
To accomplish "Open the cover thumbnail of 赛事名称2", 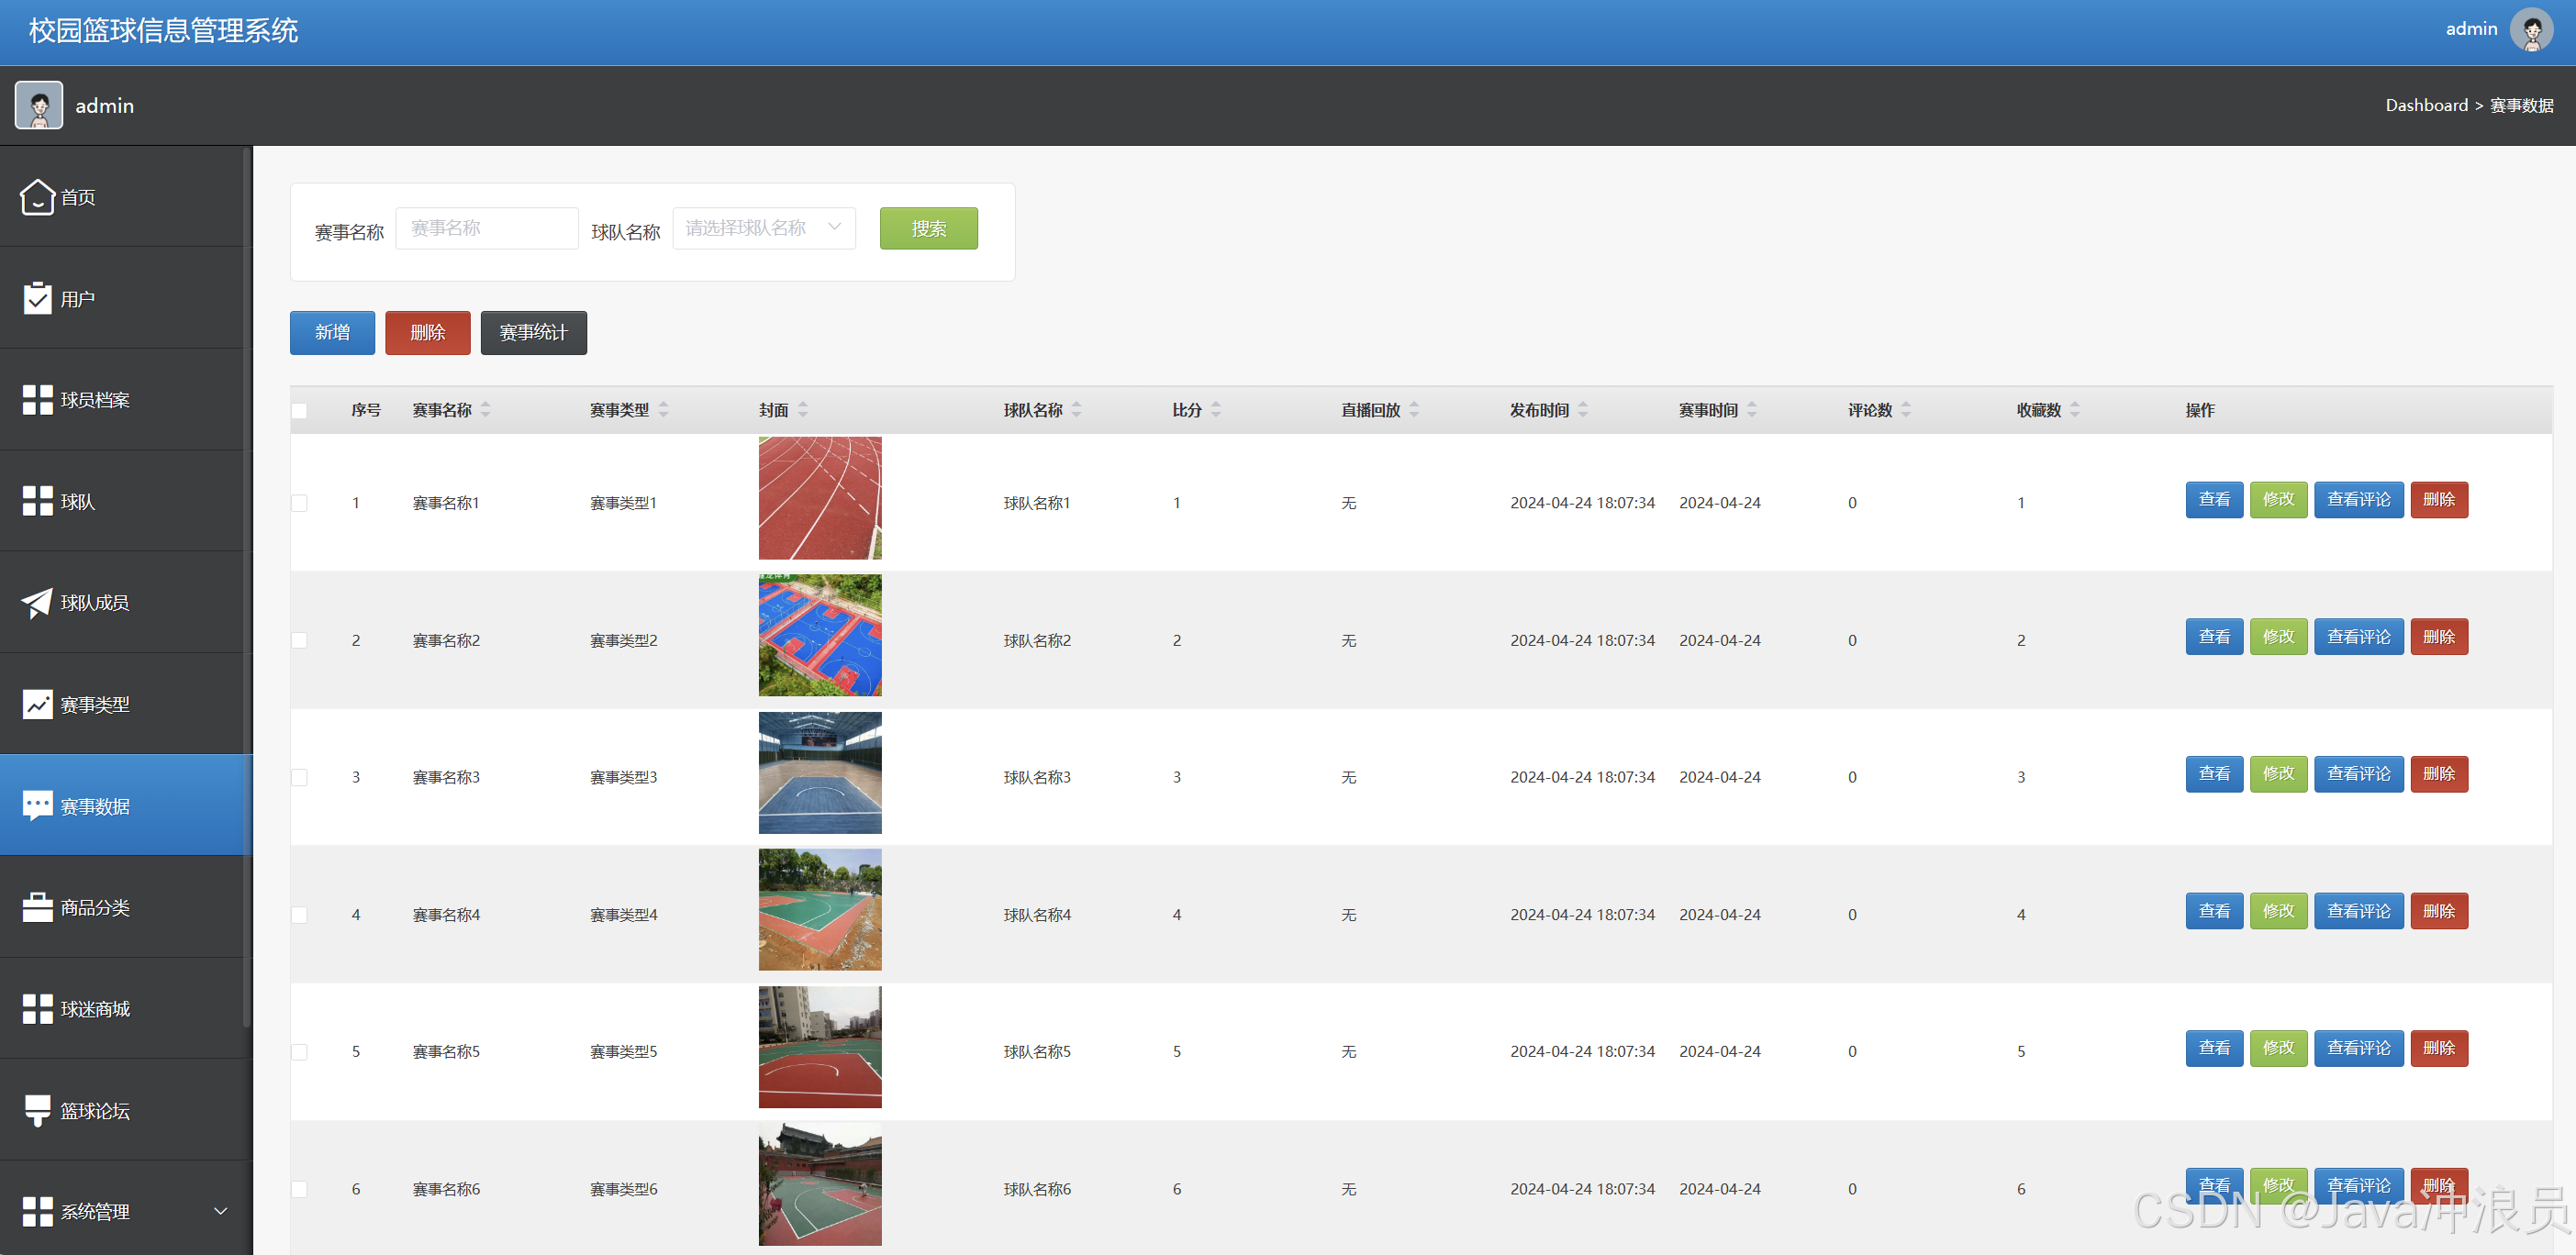I will [x=819, y=636].
